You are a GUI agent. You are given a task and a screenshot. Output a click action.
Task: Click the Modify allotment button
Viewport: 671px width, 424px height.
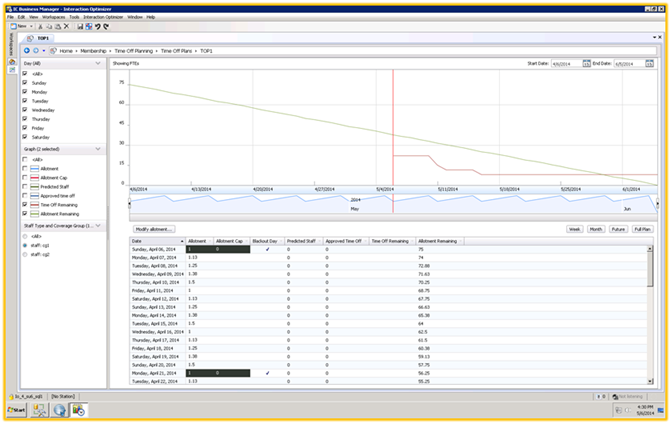pyautogui.click(x=154, y=229)
